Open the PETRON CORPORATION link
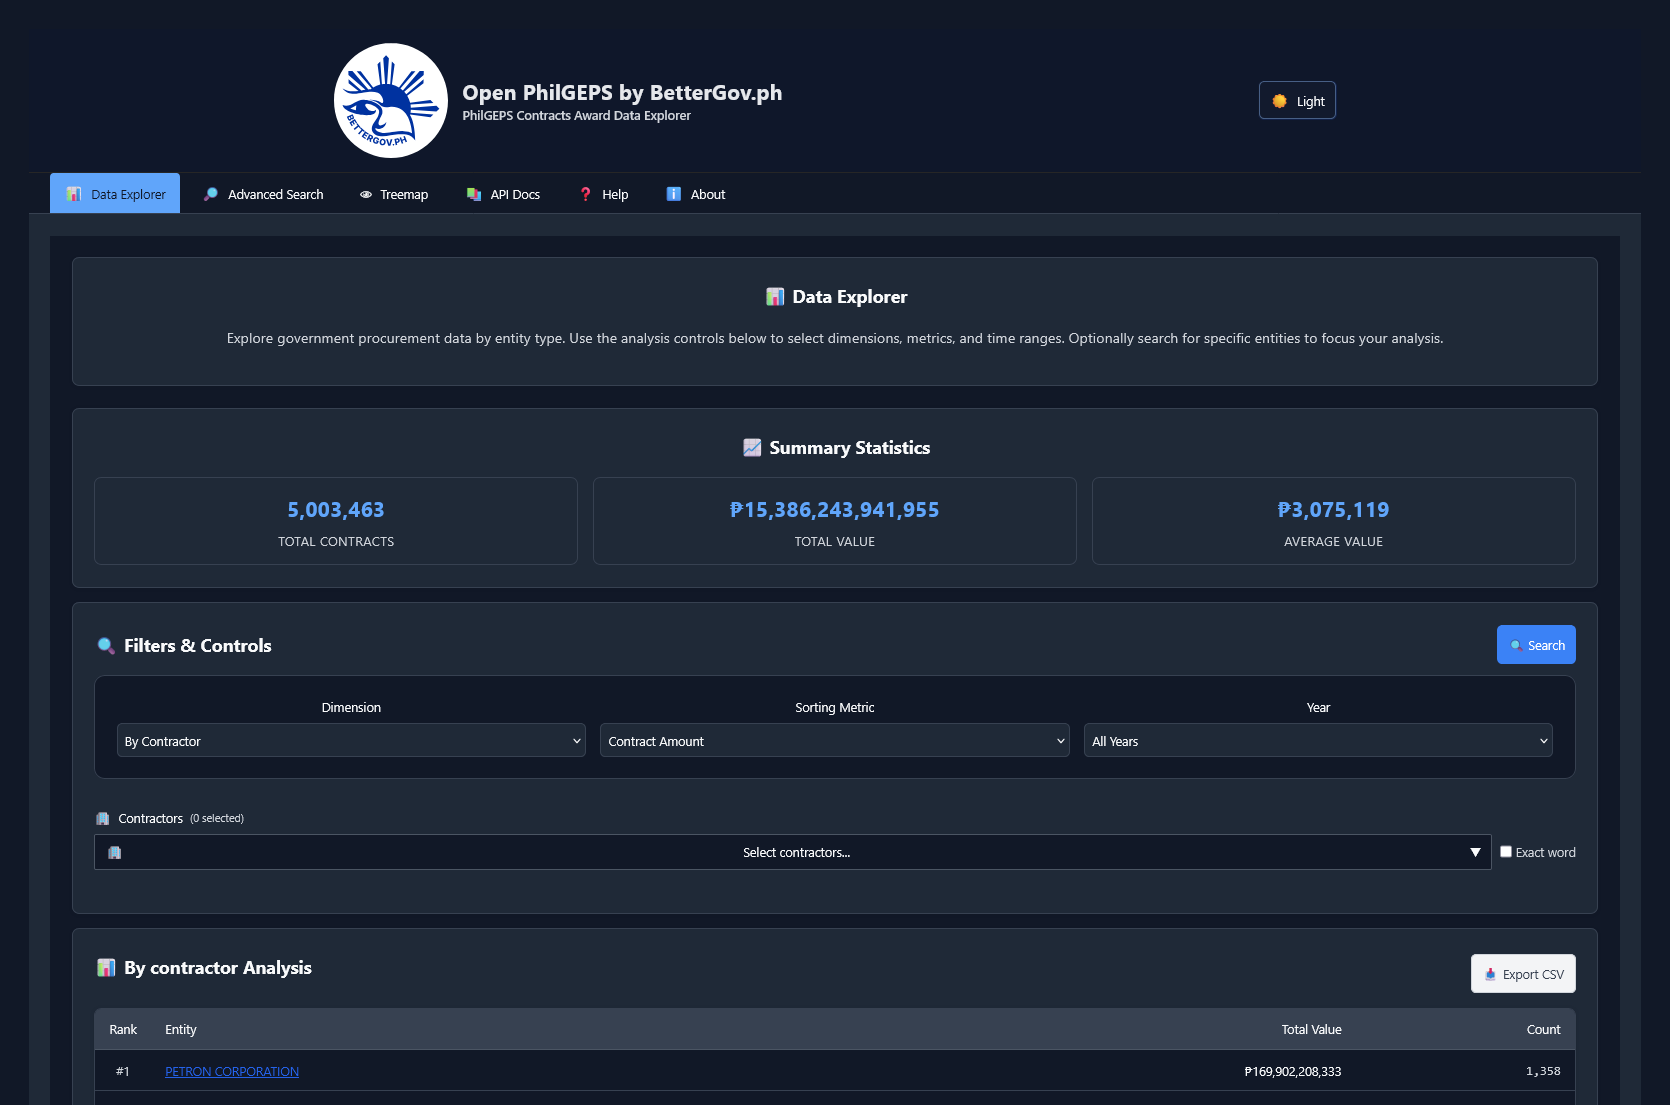 [x=232, y=1071]
